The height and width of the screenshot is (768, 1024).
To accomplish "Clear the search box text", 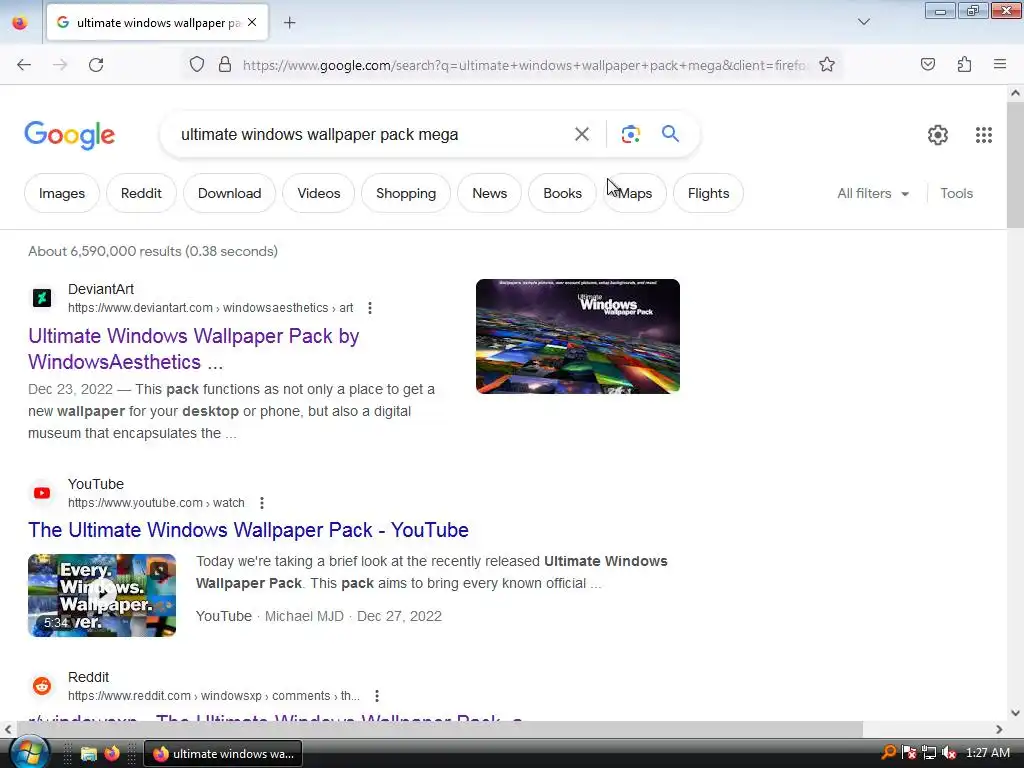I will click(x=581, y=135).
